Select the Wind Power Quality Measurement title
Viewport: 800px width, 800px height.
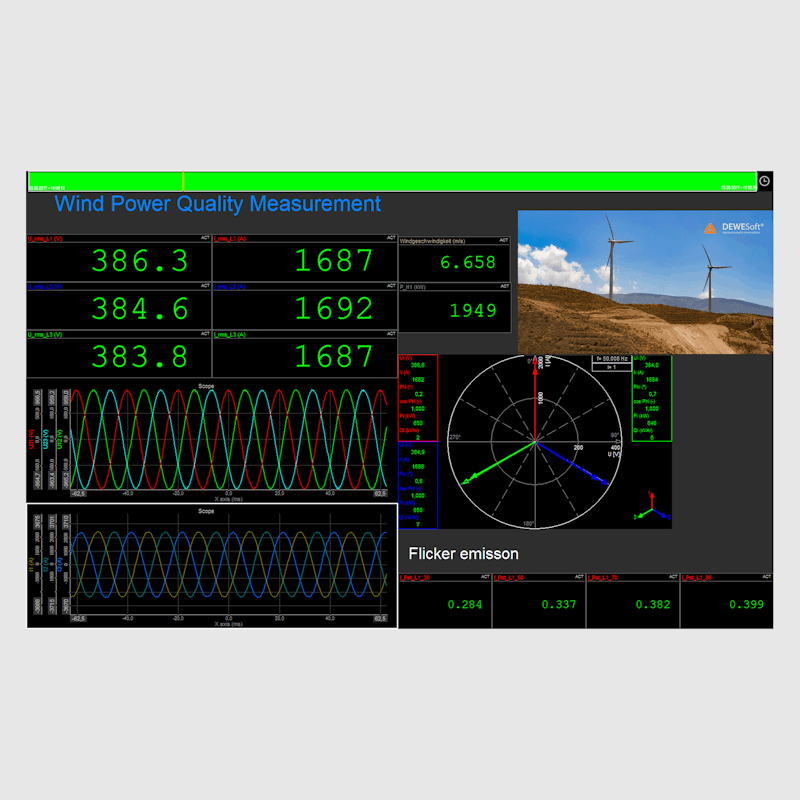218,204
